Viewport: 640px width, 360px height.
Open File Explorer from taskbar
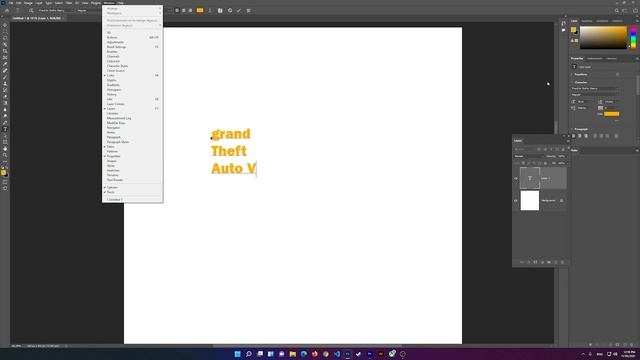click(293, 354)
